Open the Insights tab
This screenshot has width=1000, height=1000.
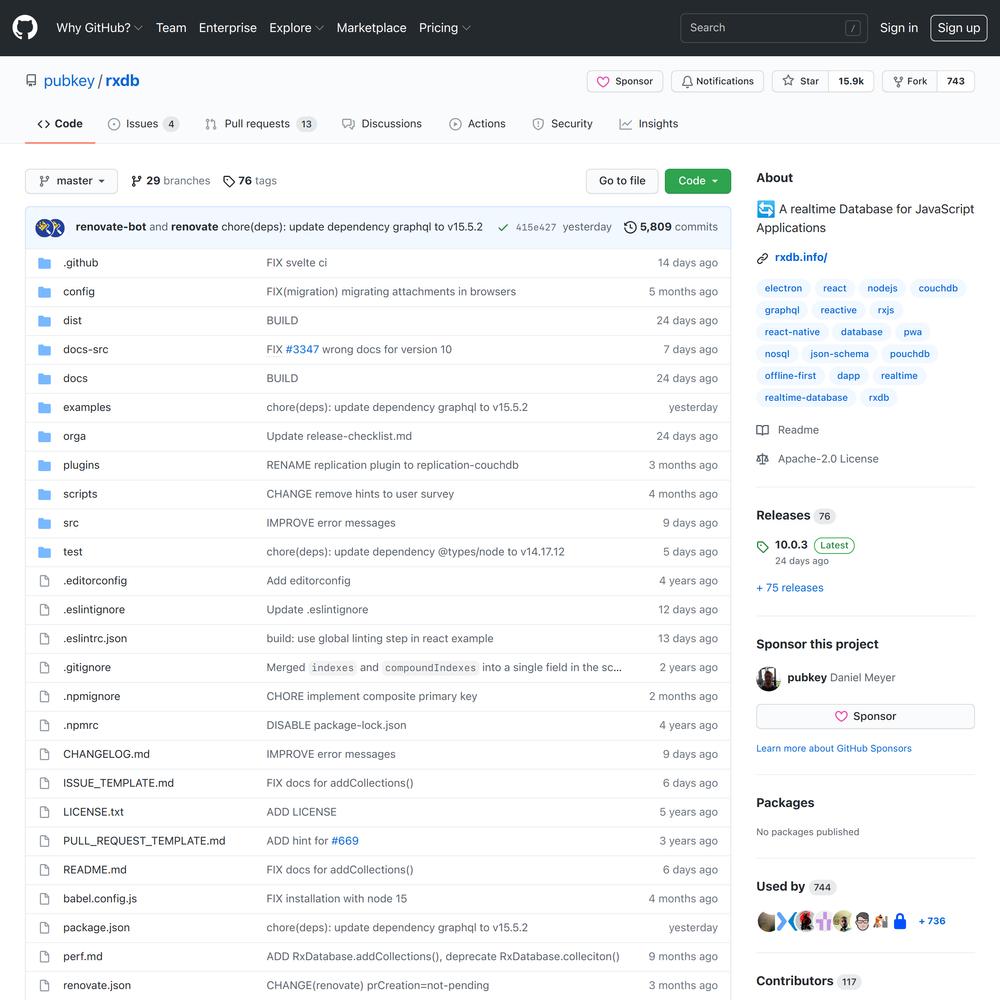coord(649,124)
